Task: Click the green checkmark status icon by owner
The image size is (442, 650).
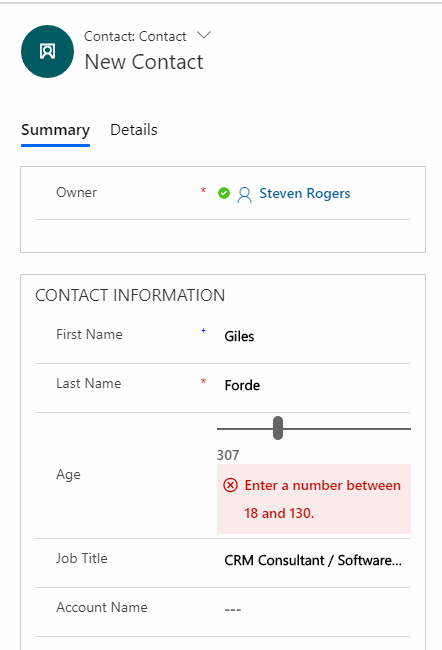Action: pos(224,193)
